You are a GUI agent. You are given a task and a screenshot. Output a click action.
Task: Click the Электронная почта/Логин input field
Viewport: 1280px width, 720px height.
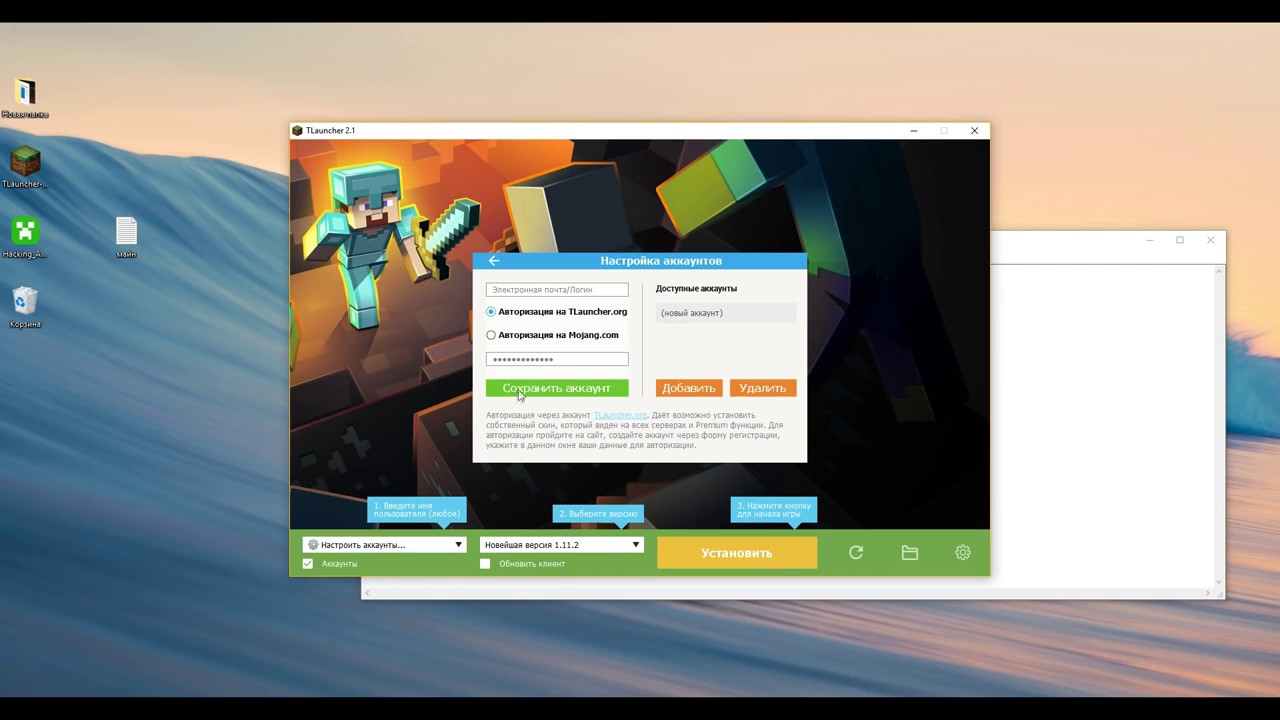(557, 290)
